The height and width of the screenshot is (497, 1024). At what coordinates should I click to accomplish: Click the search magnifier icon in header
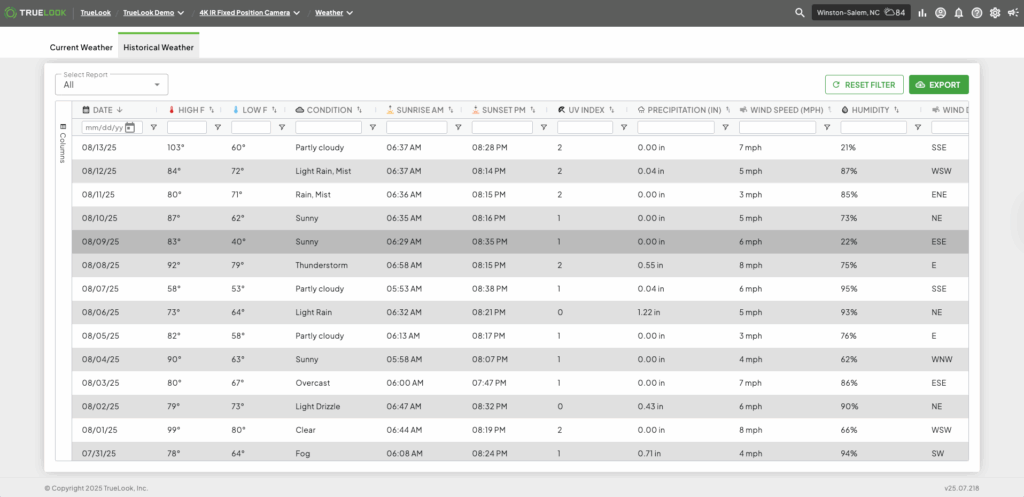coord(799,12)
